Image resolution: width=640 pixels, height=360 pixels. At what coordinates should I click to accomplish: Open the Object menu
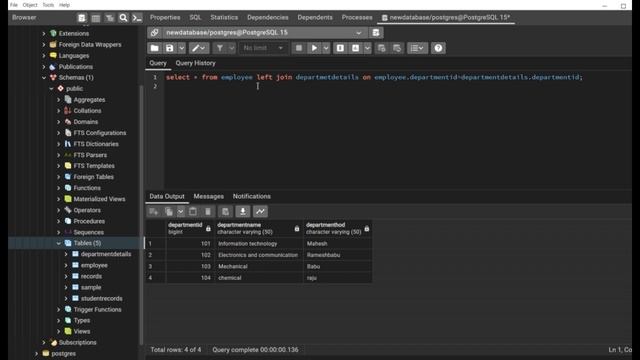click(x=30, y=5)
